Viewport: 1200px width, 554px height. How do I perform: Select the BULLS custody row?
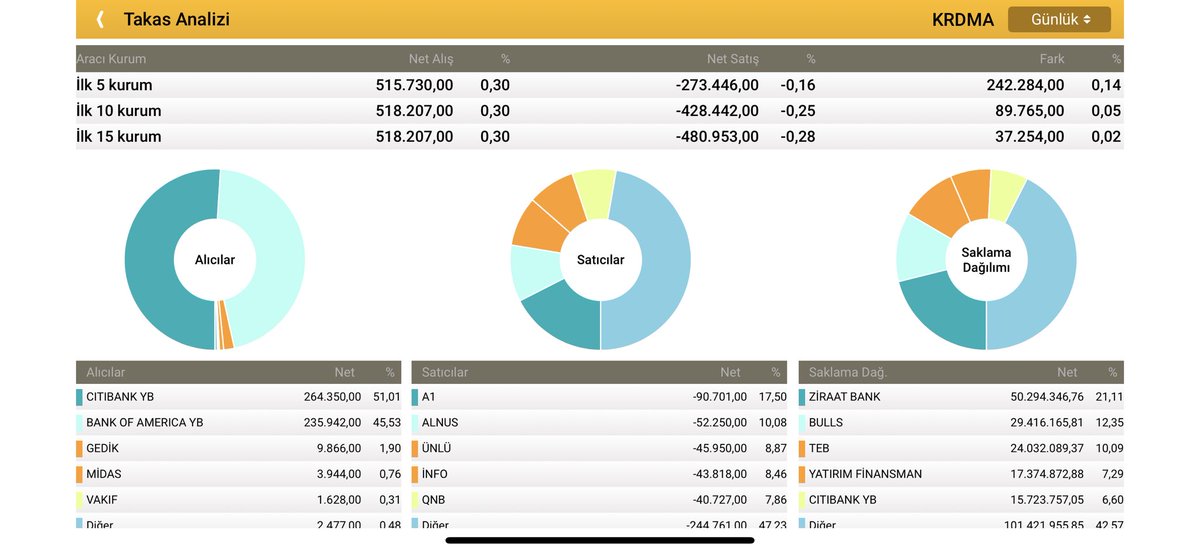(x=961, y=423)
